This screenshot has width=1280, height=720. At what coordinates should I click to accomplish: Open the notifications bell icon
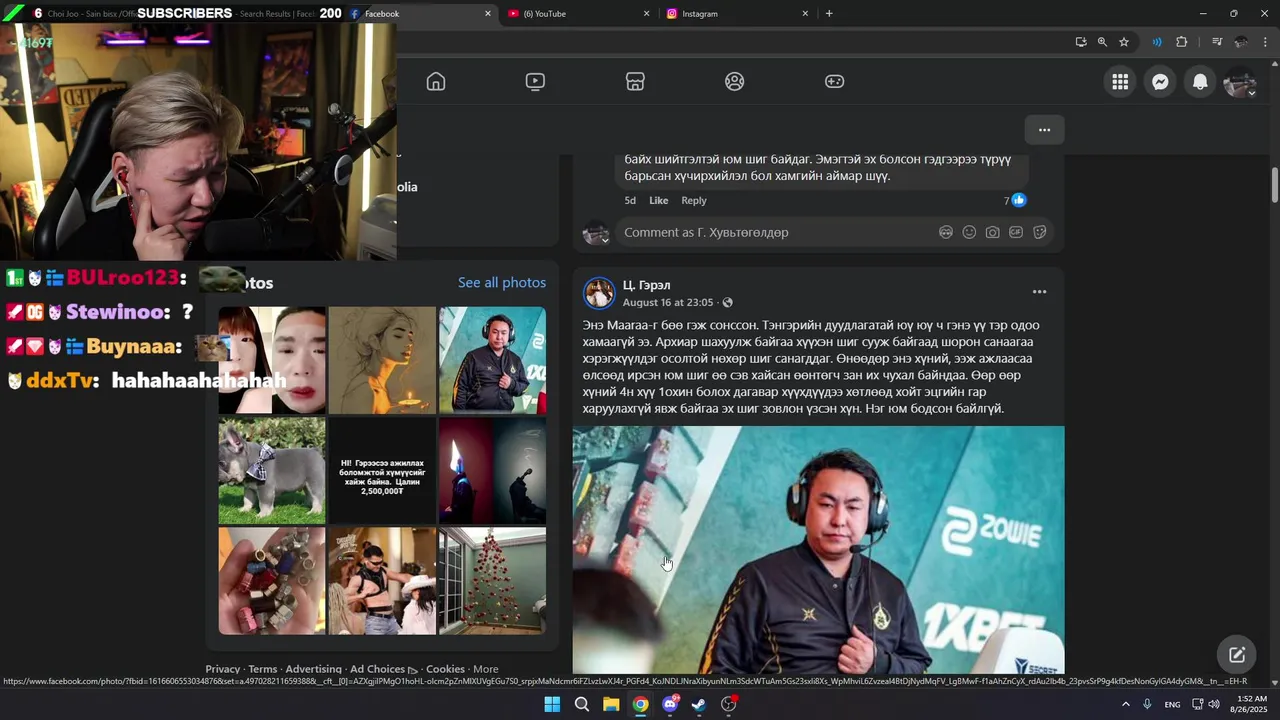click(1200, 82)
